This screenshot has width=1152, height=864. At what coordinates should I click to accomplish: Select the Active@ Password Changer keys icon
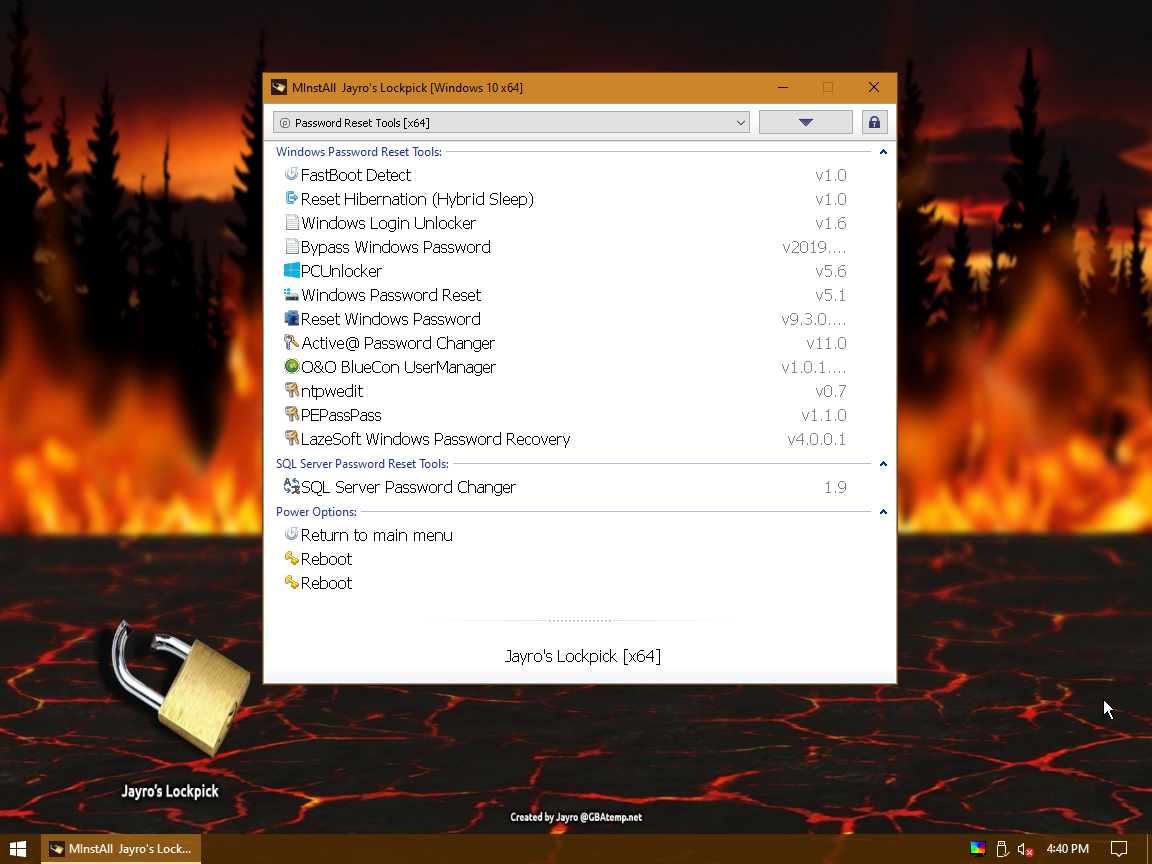coord(292,342)
